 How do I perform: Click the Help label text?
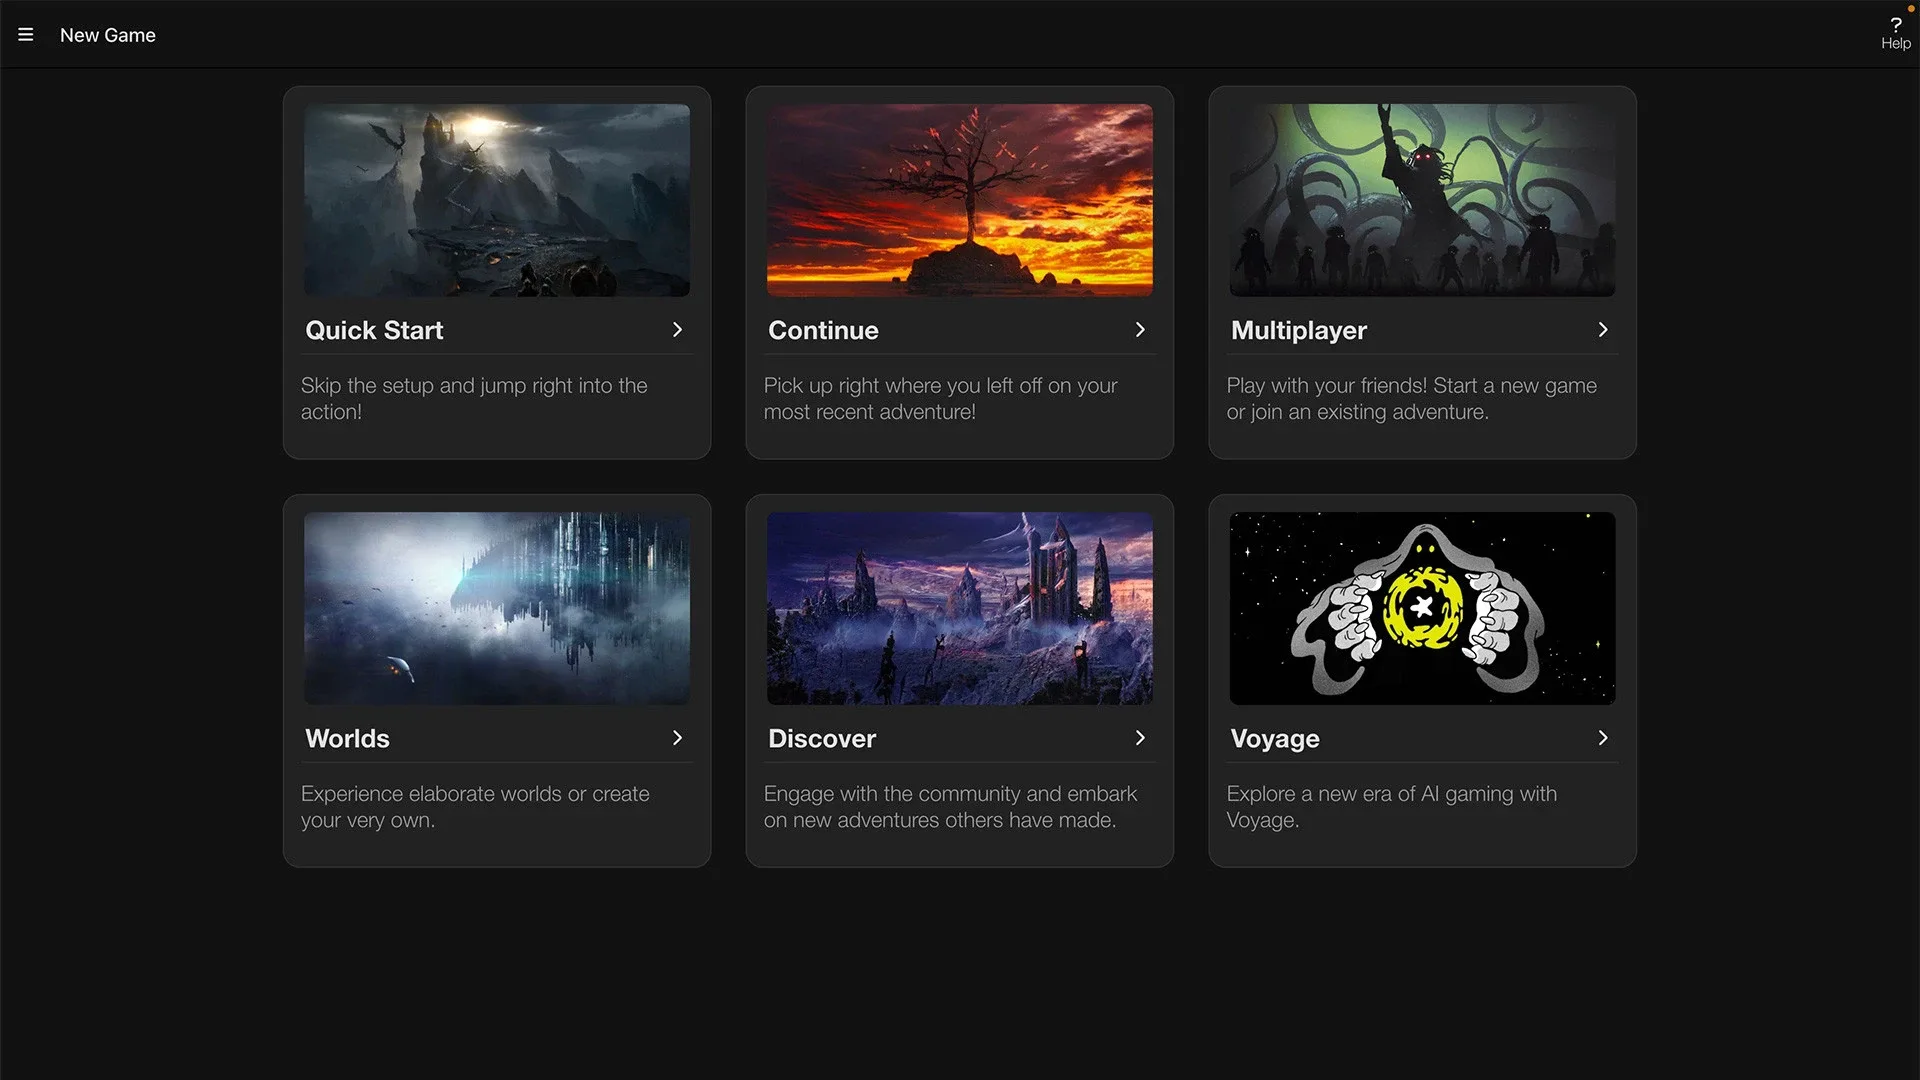[1895, 44]
